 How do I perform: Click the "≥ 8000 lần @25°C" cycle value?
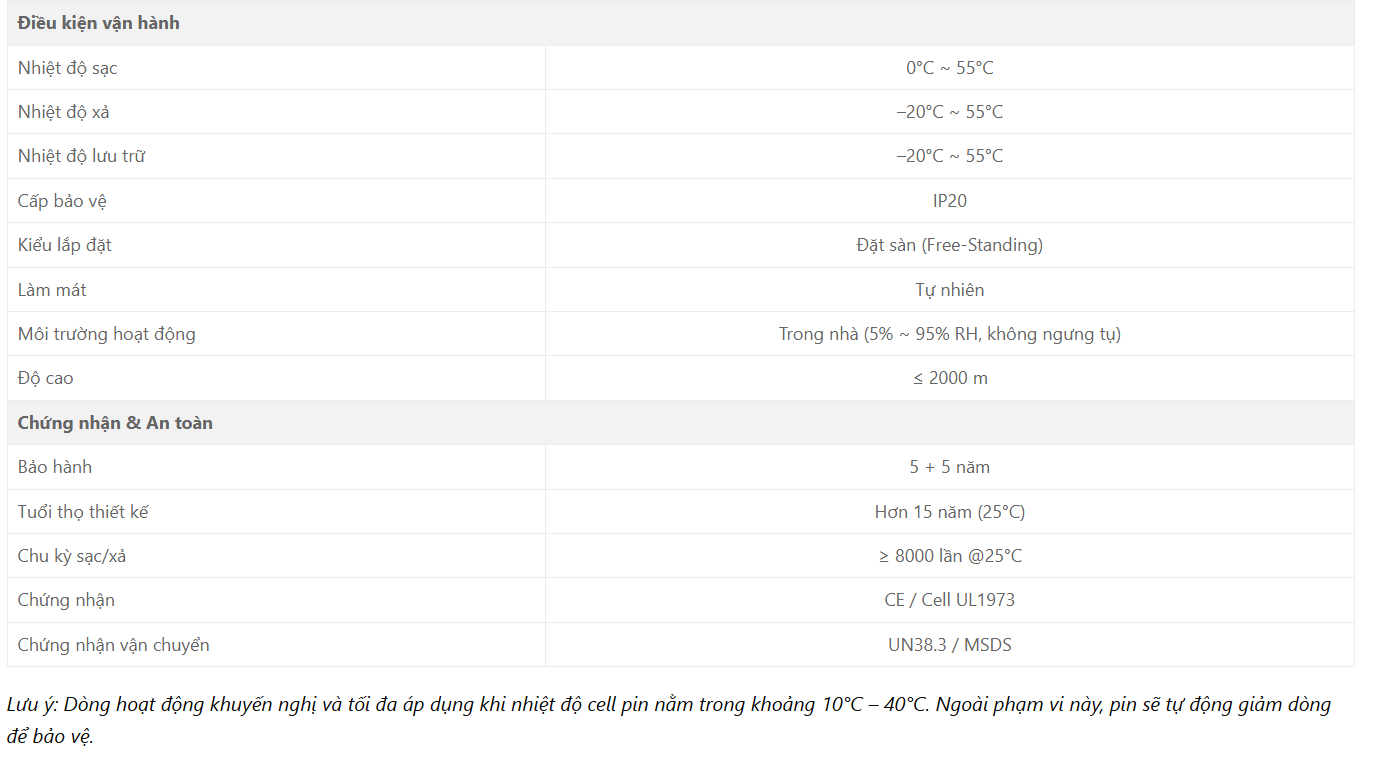949,556
